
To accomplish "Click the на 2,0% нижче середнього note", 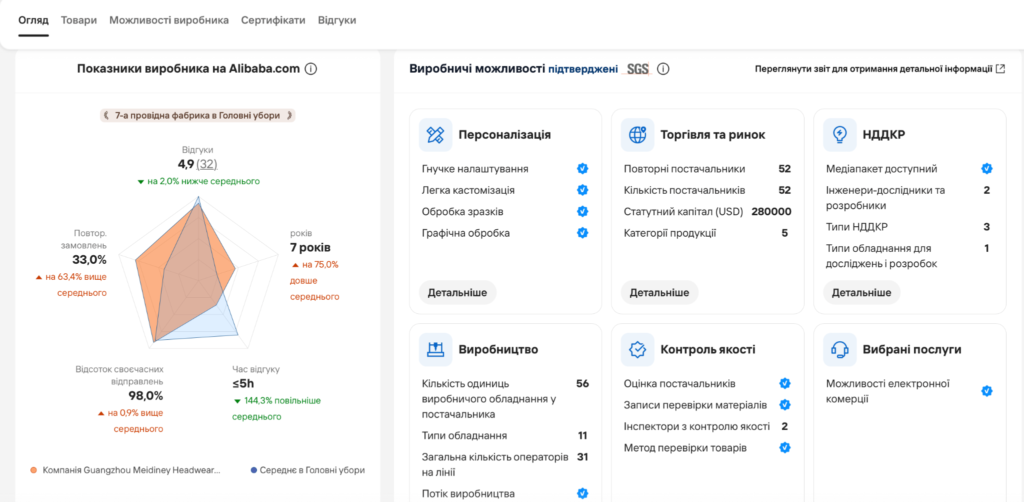I will tap(199, 181).
